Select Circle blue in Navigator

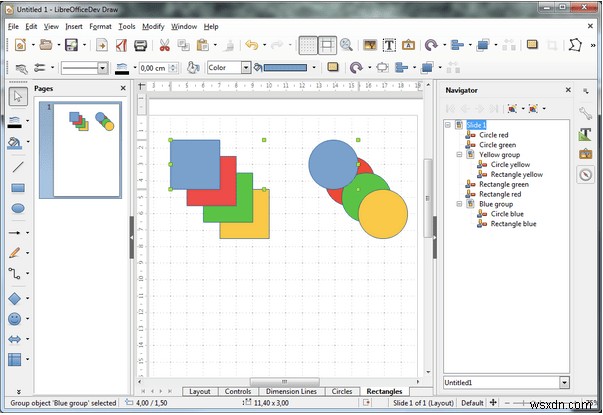[507, 214]
